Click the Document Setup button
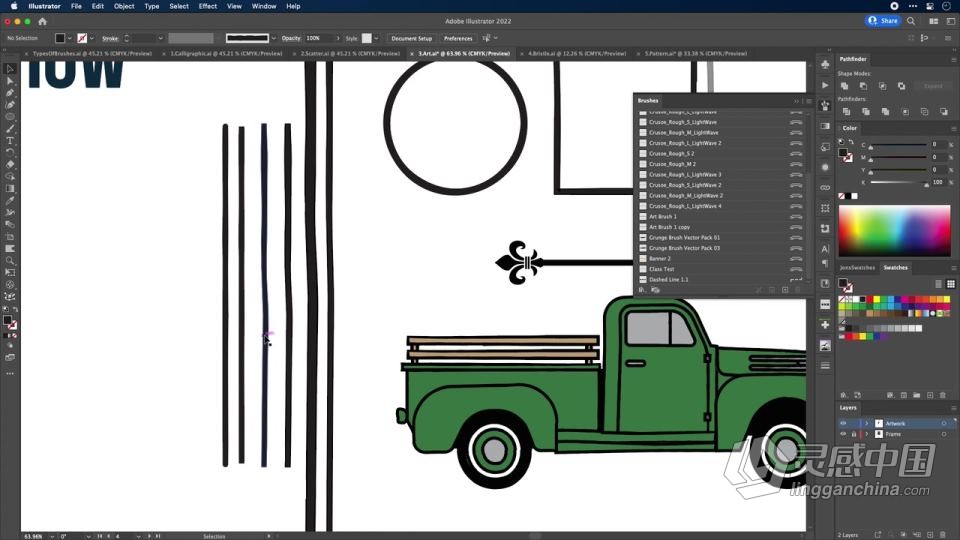 click(x=411, y=38)
